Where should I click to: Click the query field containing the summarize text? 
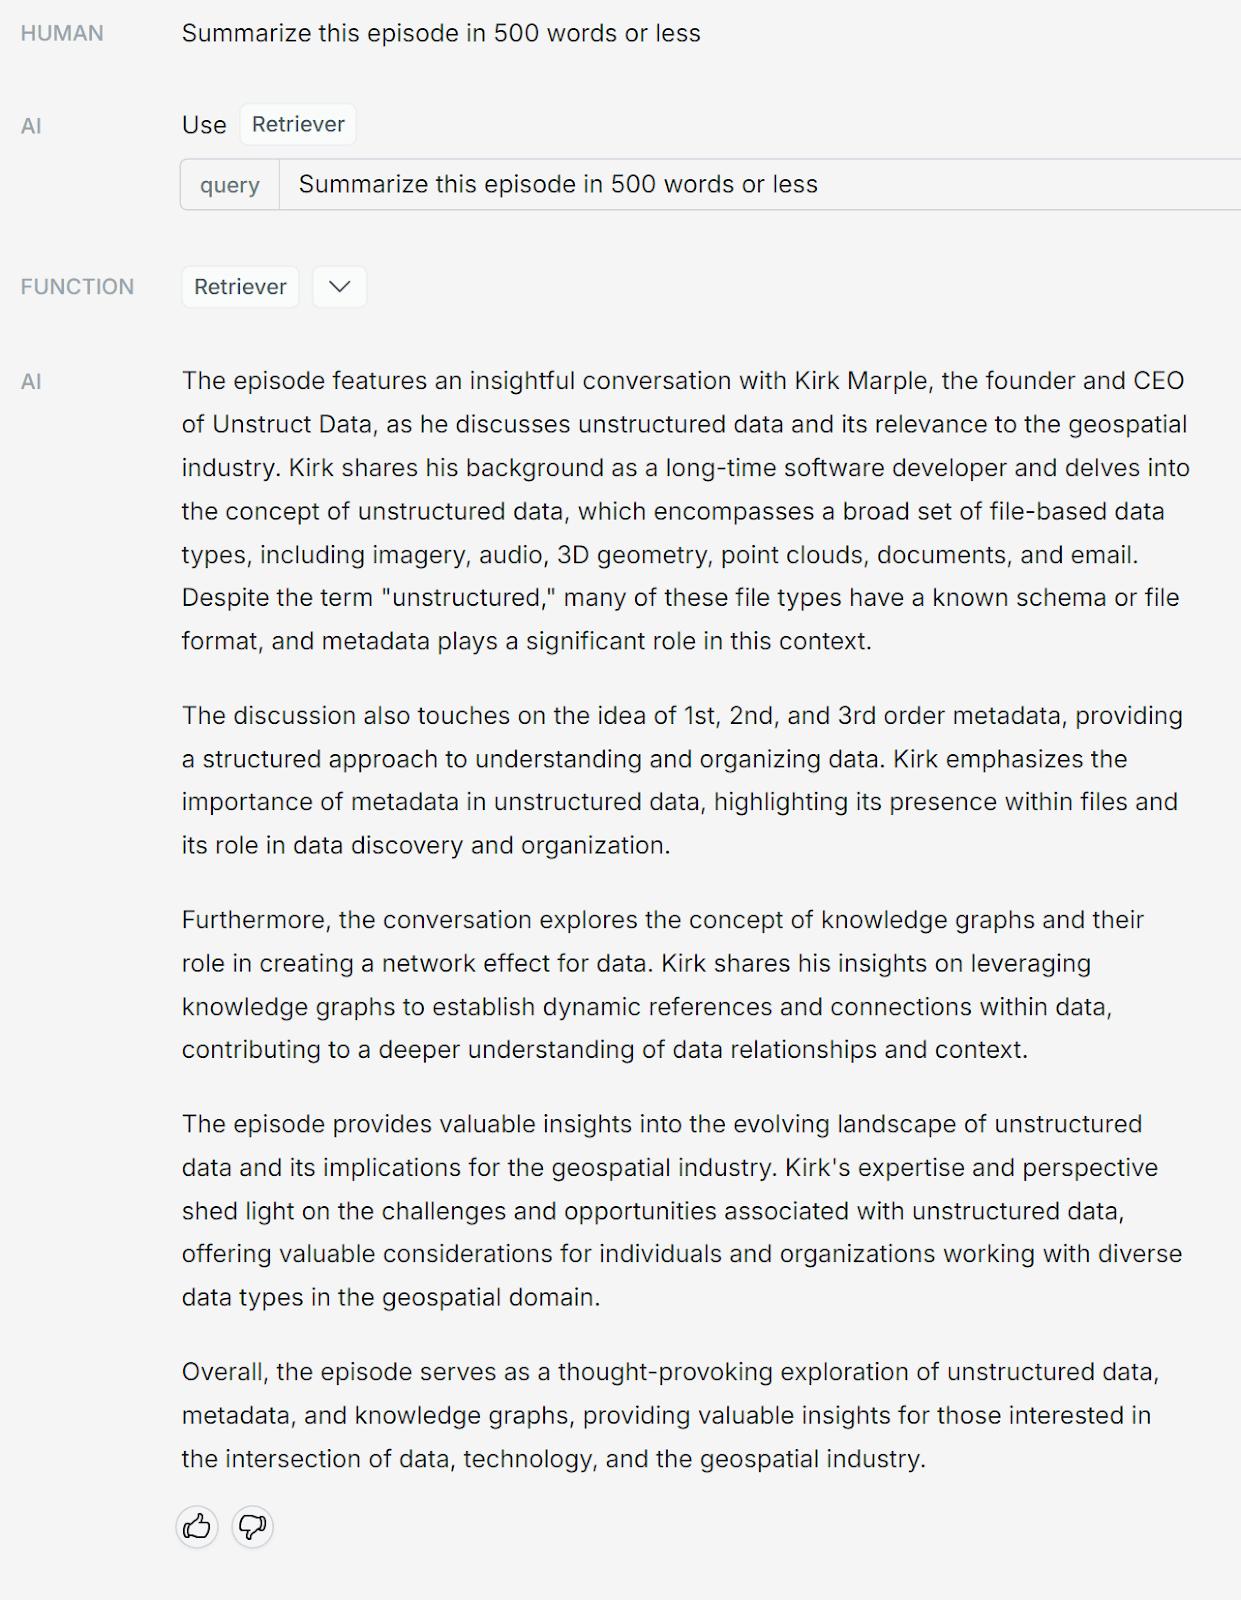tap(700, 185)
